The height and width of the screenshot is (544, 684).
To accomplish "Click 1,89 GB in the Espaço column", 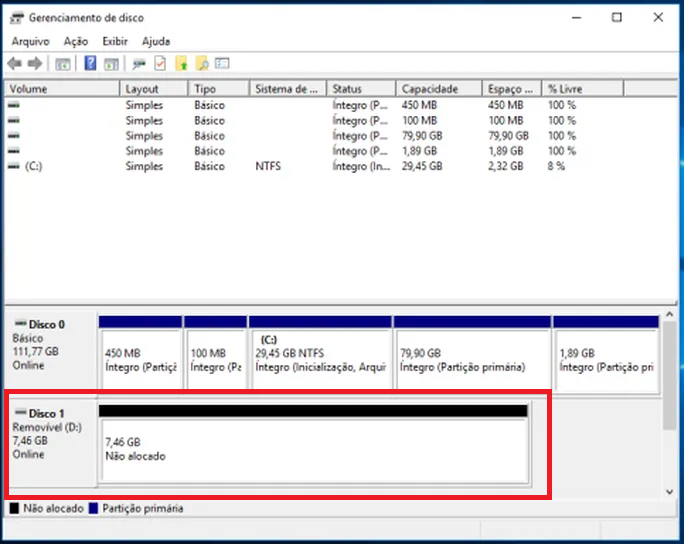I will click(506, 151).
